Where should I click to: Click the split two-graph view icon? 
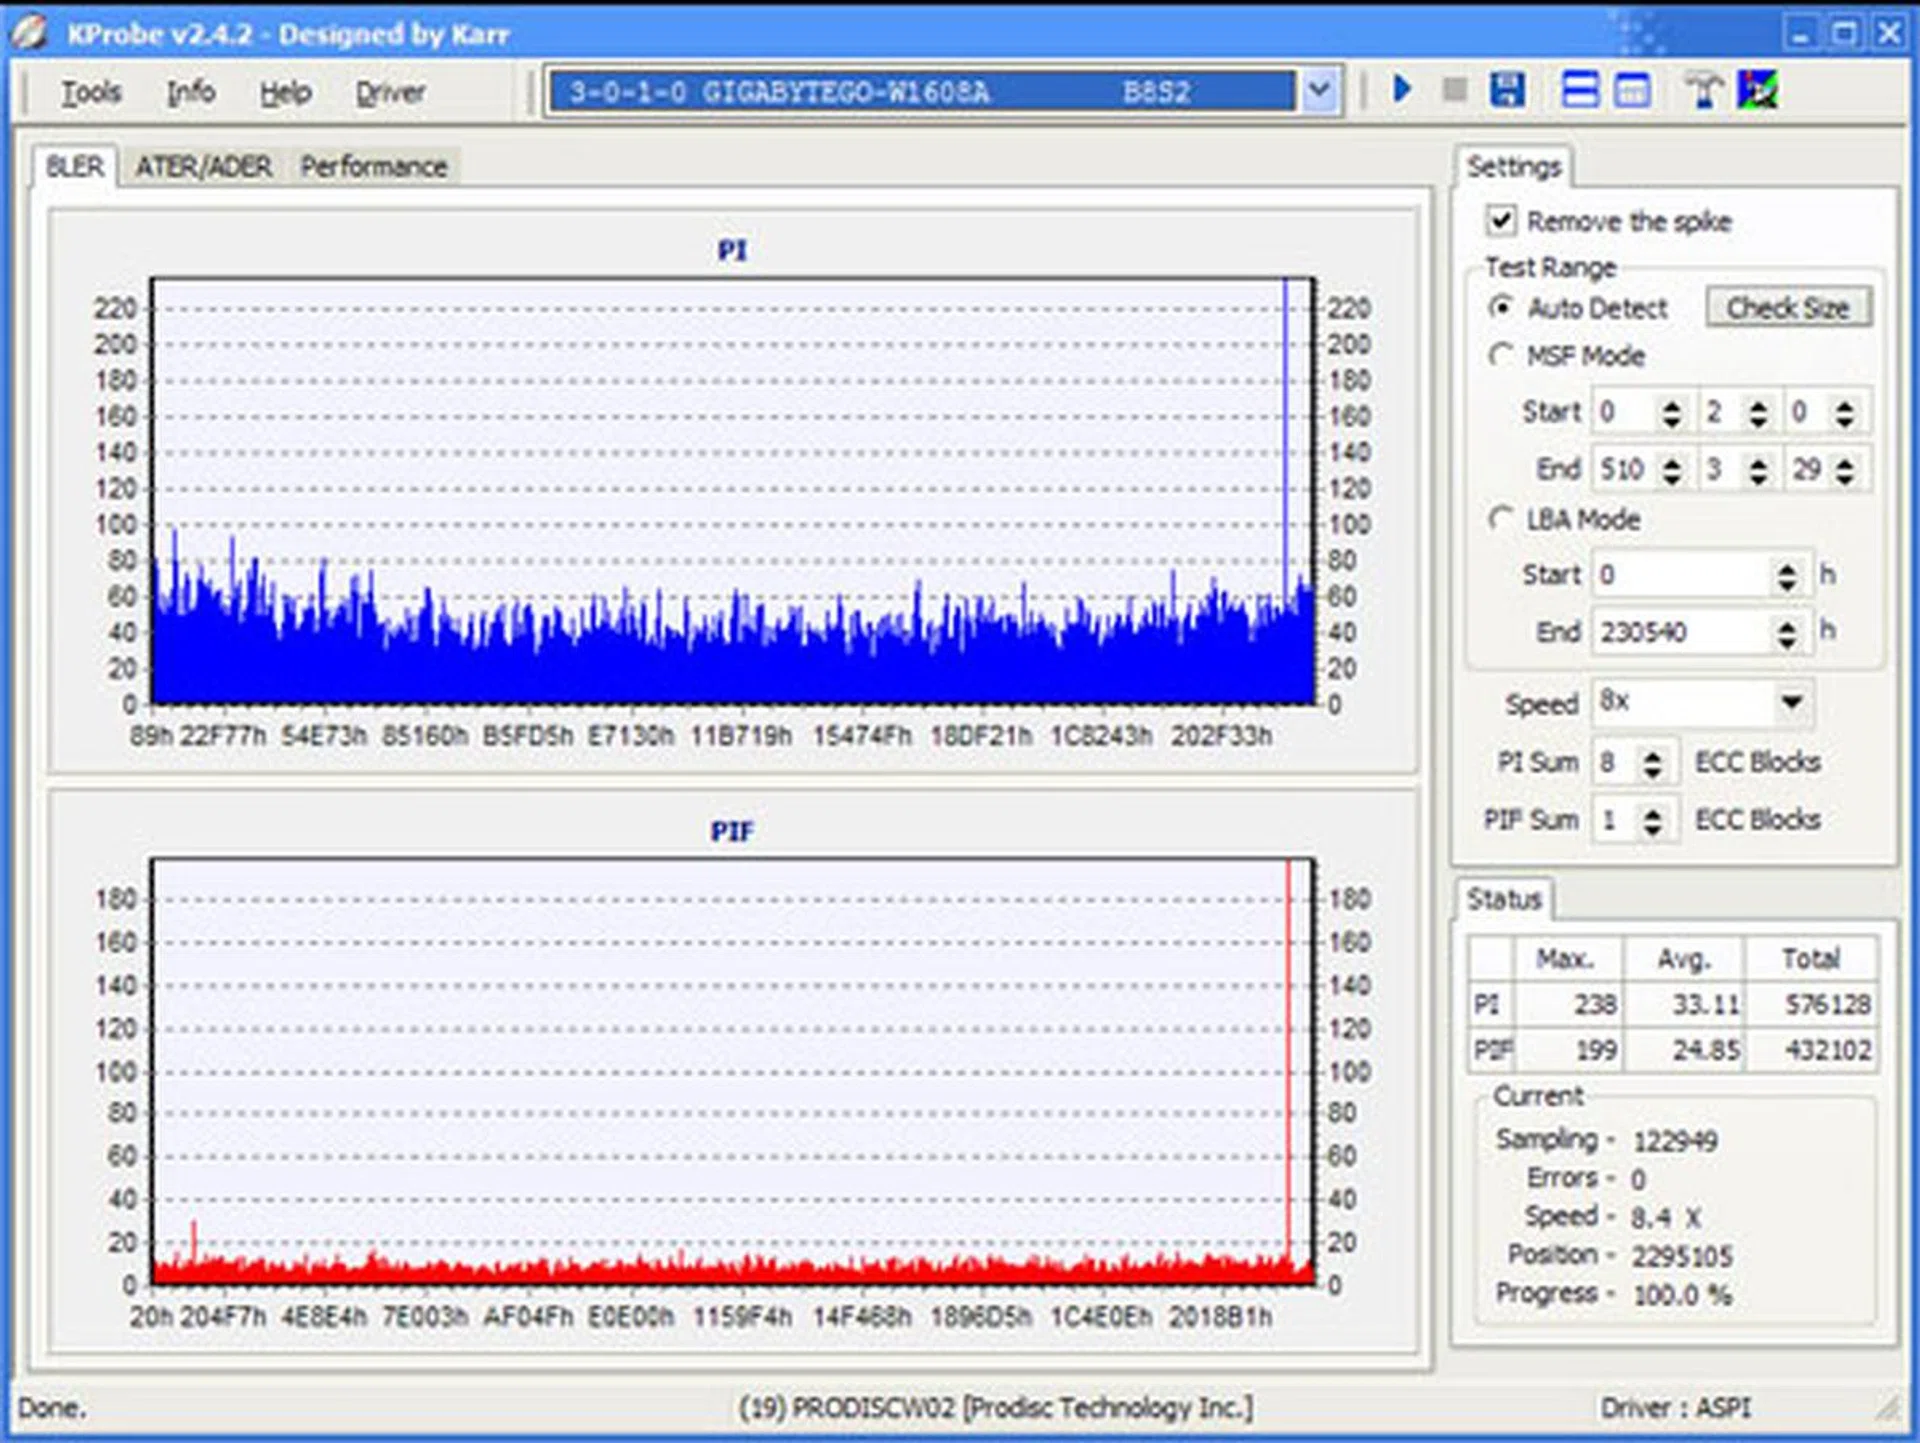coord(1579,90)
